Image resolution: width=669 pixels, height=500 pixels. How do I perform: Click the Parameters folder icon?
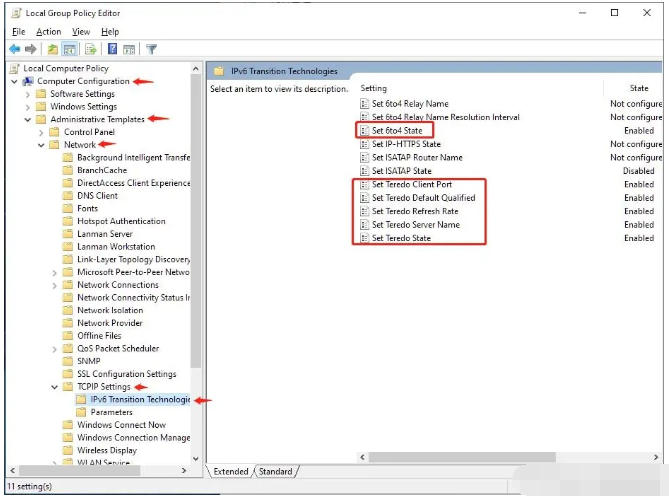81,412
